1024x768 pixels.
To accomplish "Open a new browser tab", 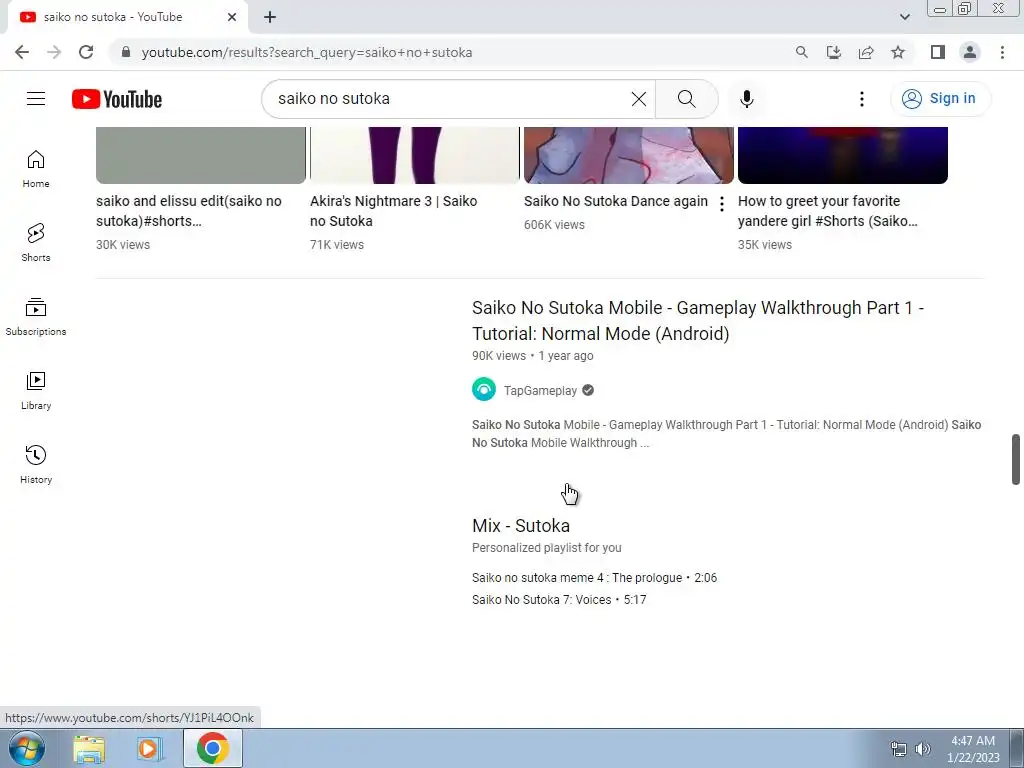I will [x=270, y=17].
